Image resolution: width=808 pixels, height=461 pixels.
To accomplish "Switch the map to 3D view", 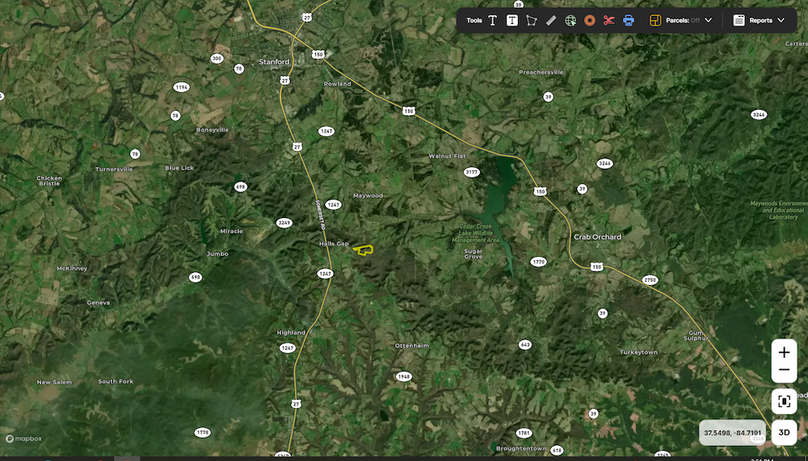I will pyautogui.click(x=785, y=433).
